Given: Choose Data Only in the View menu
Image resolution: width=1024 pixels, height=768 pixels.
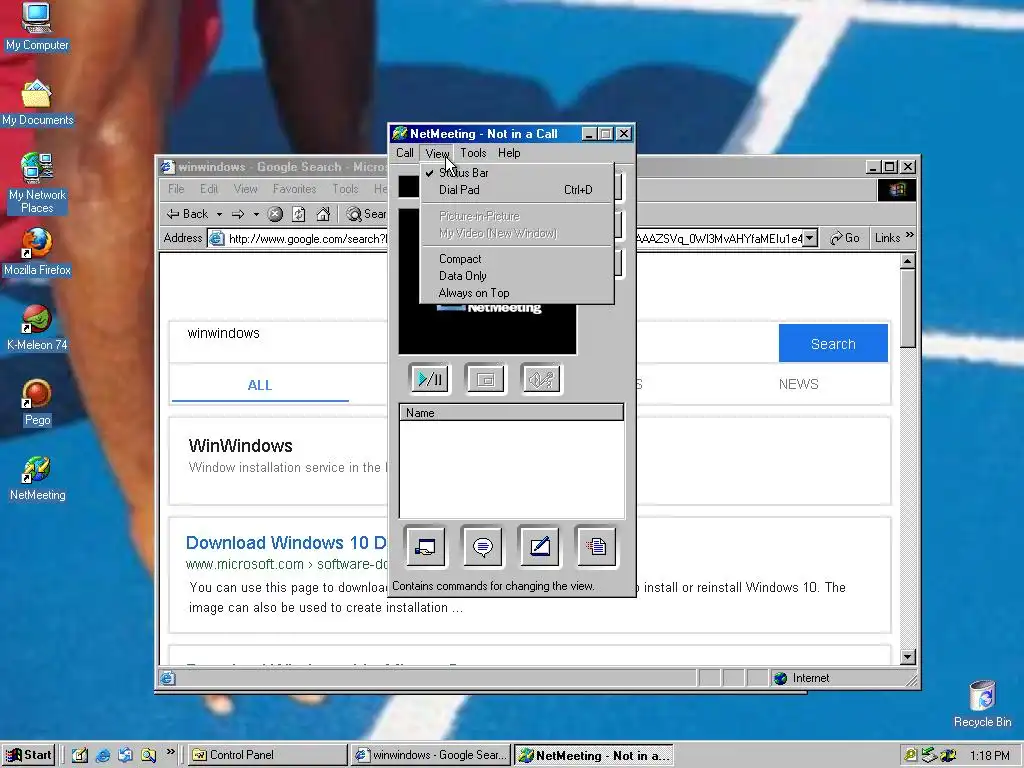Looking at the screenshot, I should (x=517, y=276).
